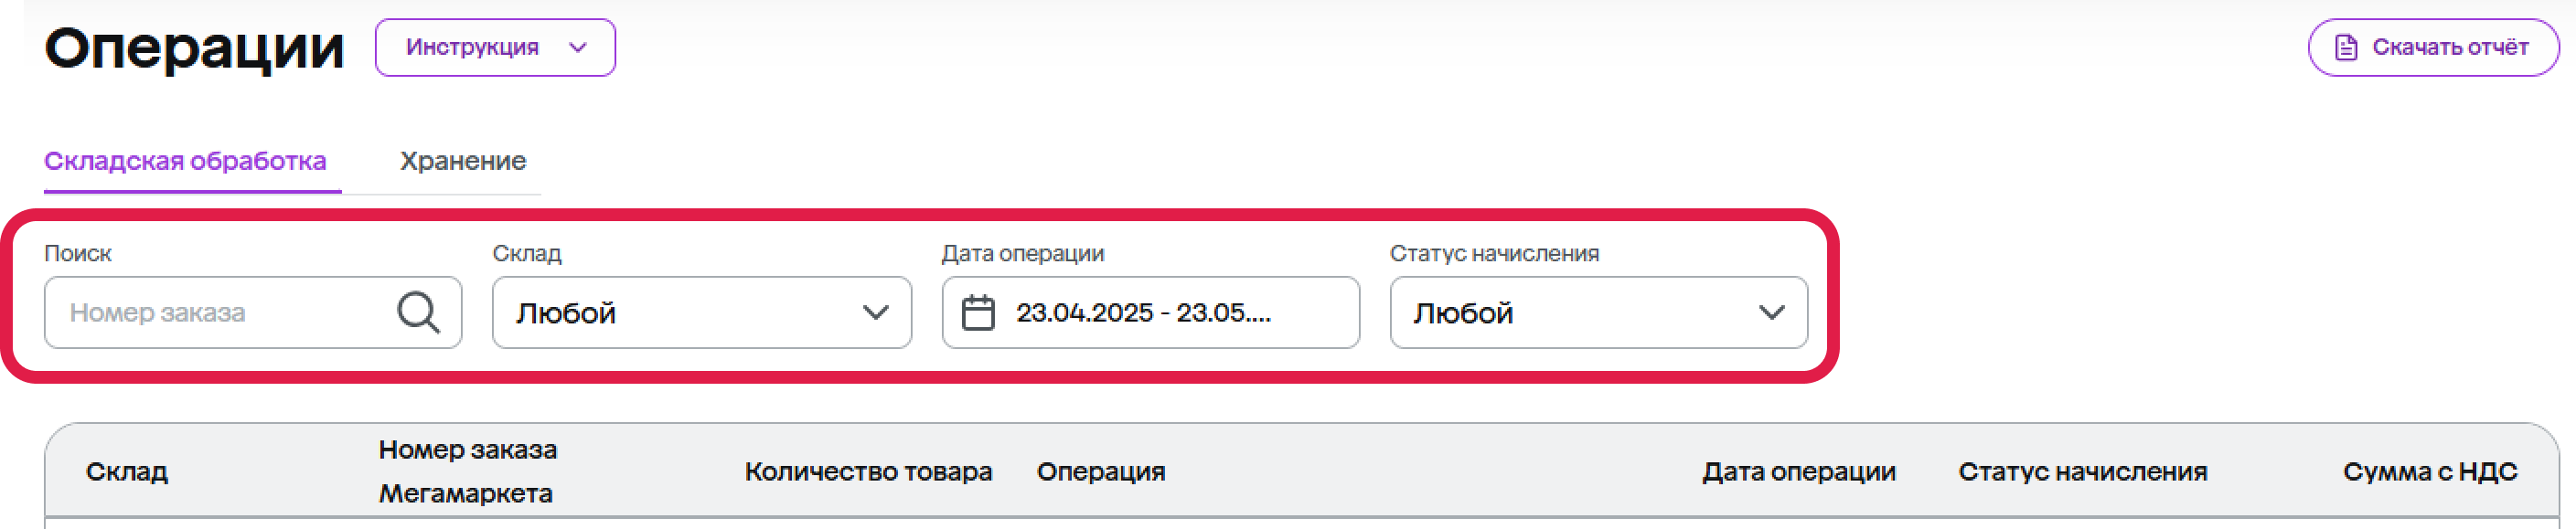Click the Количество товара column header
2576x529 pixels.
[868, 471]
